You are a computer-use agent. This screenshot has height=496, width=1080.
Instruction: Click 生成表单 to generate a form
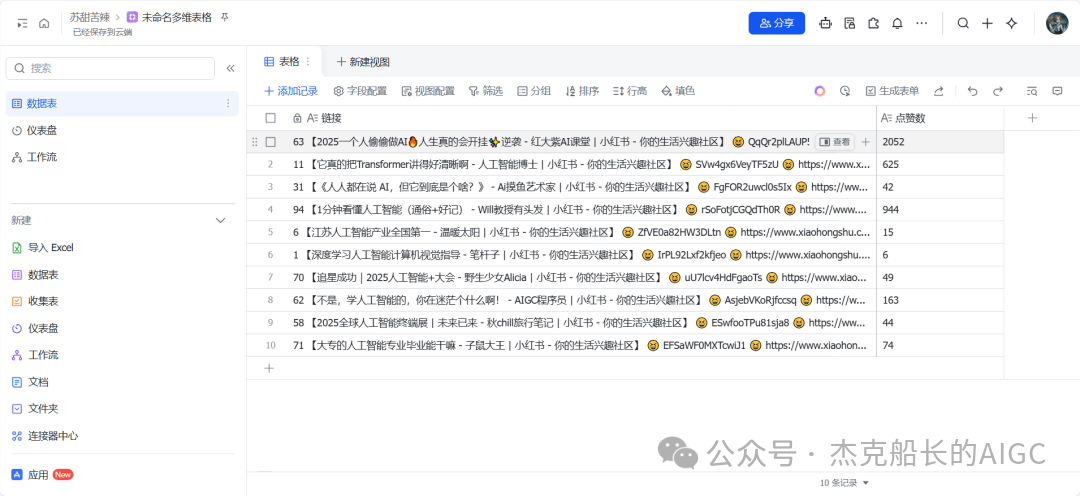pos(892,91)
